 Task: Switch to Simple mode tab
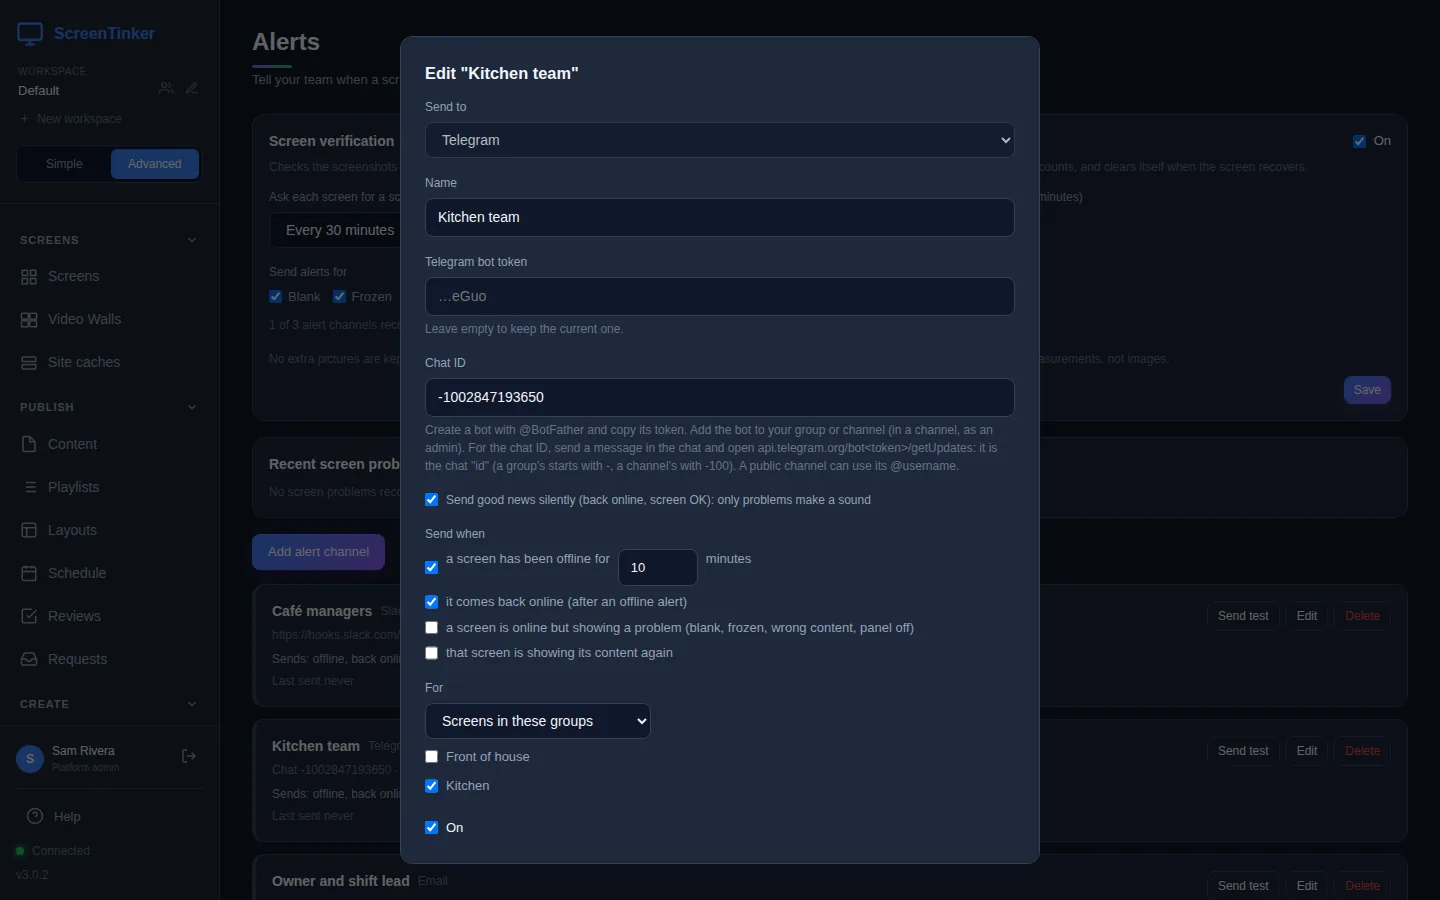click(64, 164)
